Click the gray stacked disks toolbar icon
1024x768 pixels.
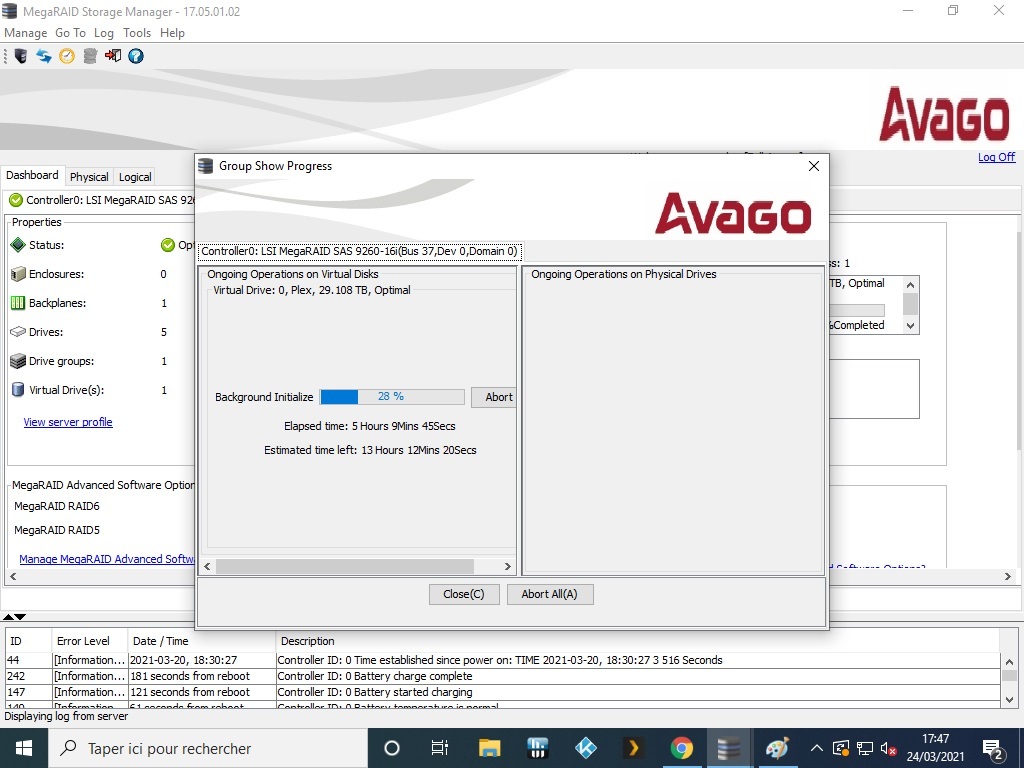[90, 56]
